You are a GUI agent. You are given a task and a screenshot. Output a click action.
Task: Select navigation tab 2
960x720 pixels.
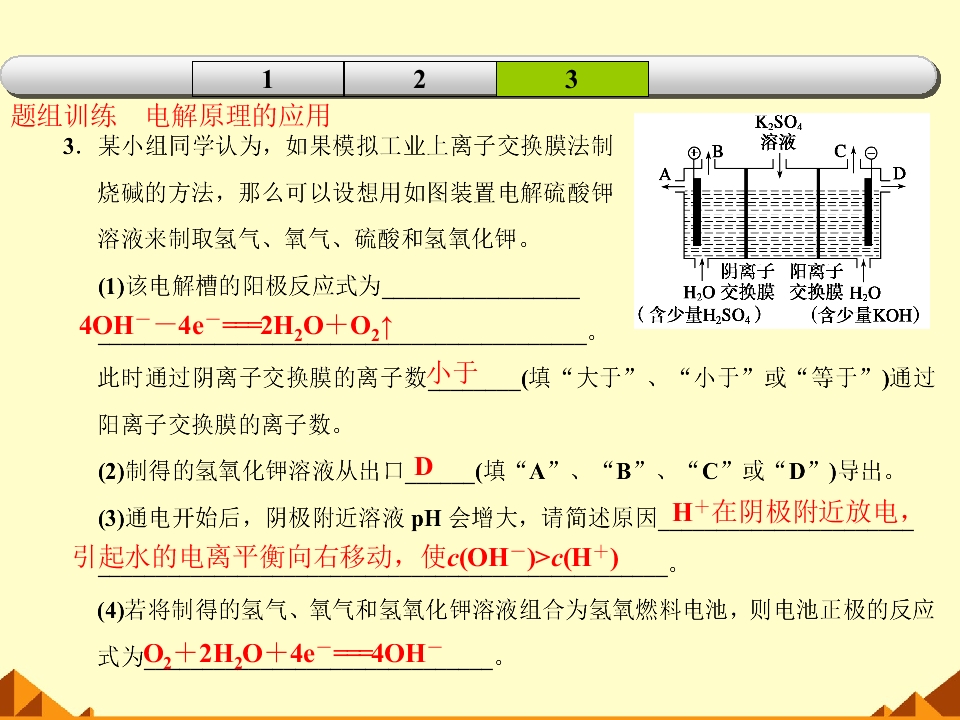pos(420,79)
